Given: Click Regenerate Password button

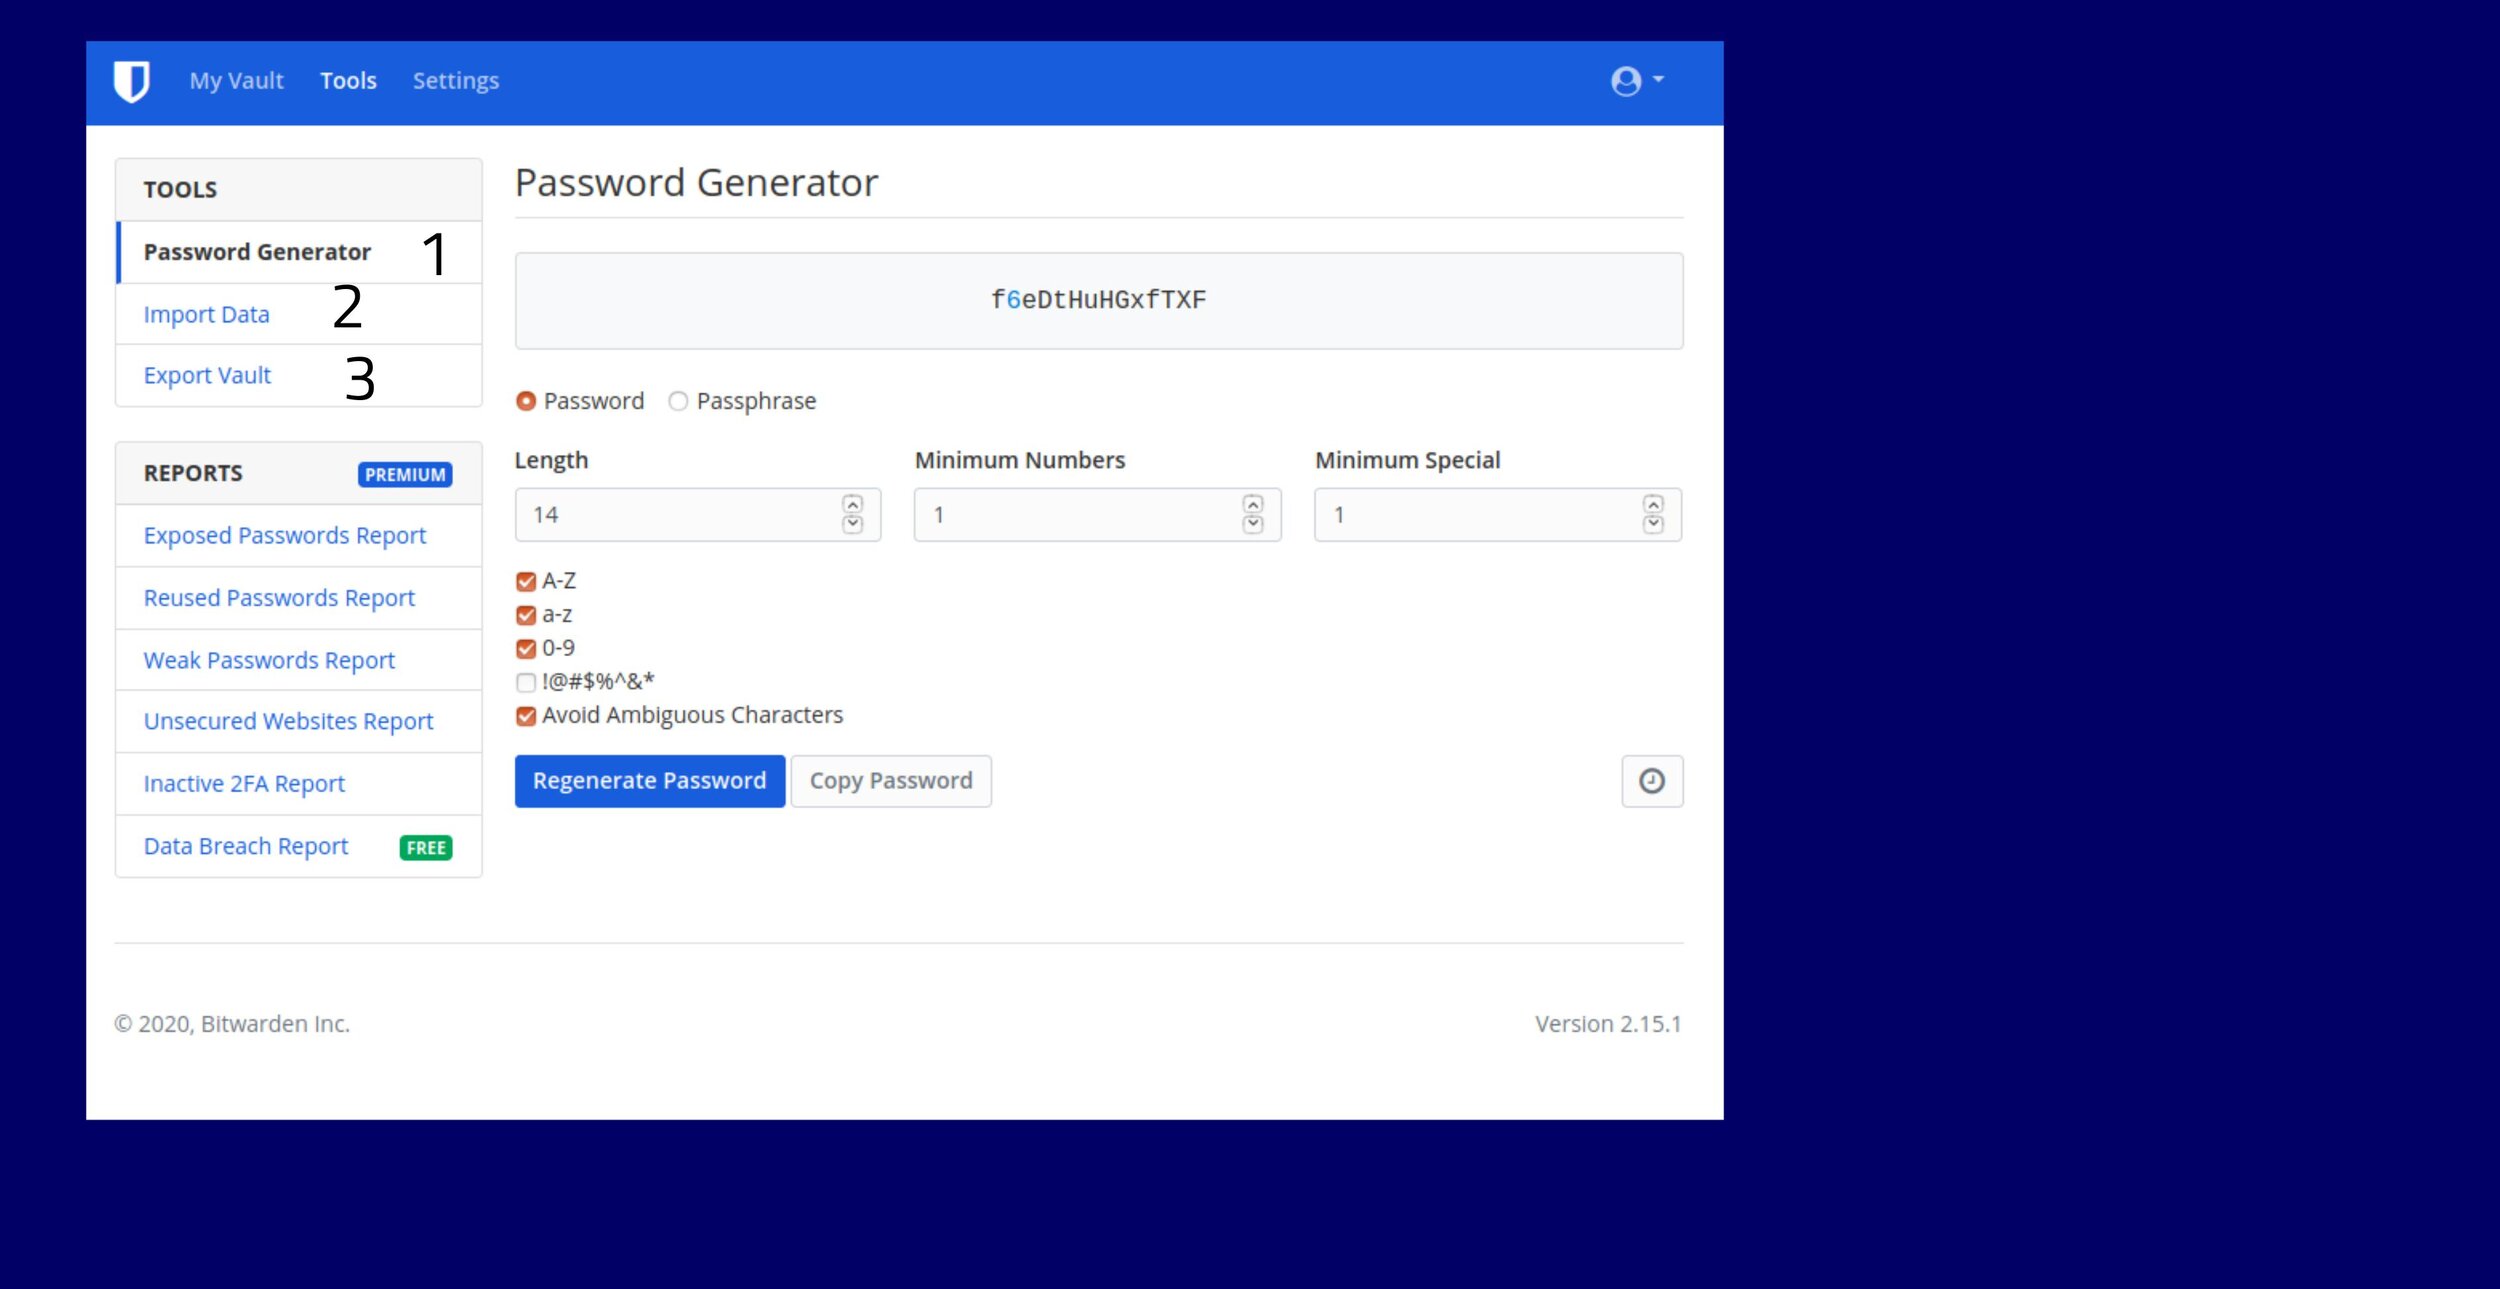Looking at the screenshot, I should click(x=650, y=781).
